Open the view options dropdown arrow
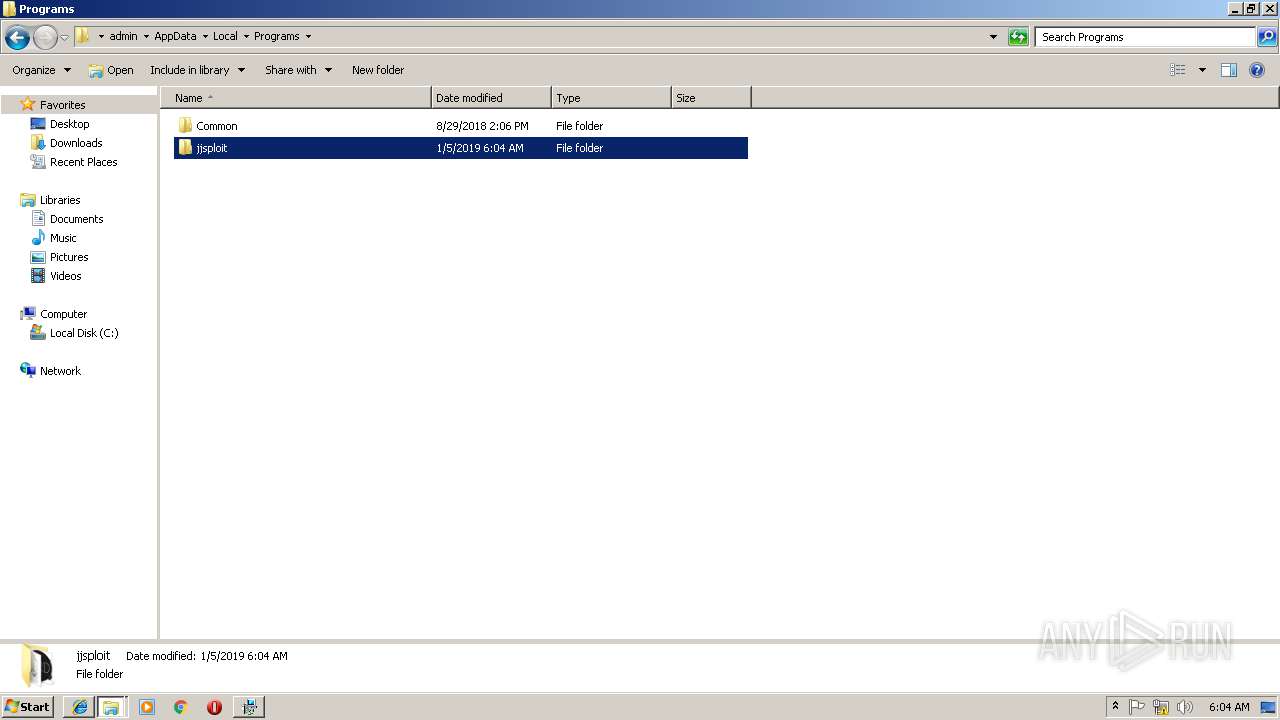Screen dimensions: 1280x720 (1202, 70)
